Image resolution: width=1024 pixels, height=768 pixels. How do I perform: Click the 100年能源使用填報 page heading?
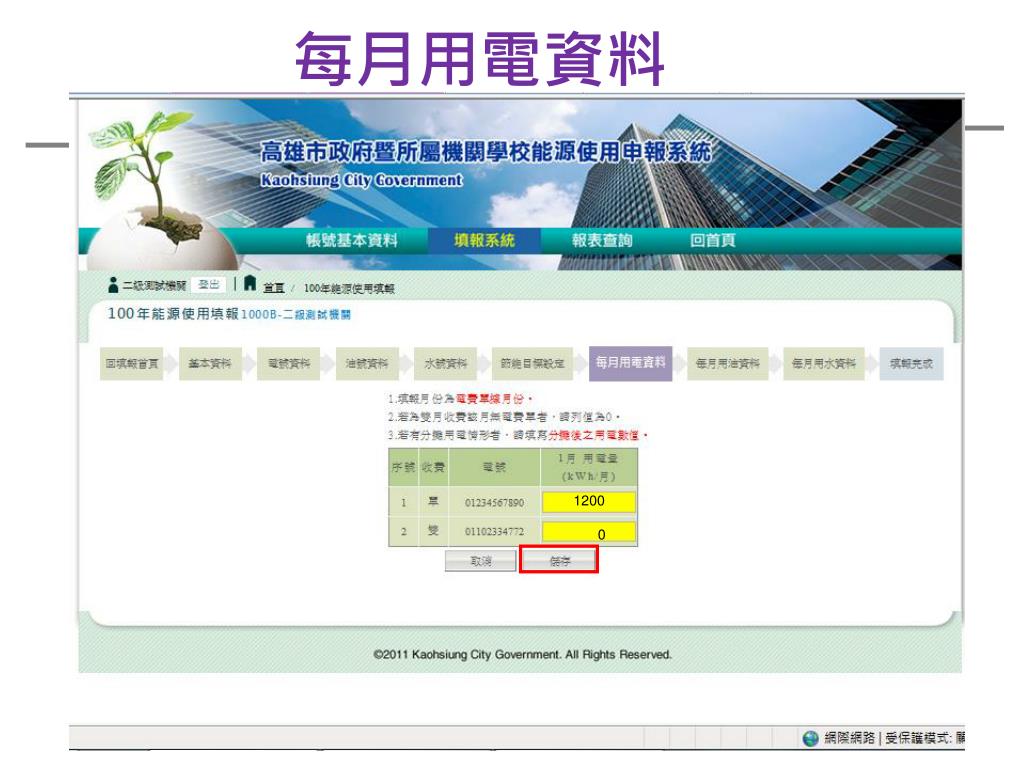coord(173,313)
